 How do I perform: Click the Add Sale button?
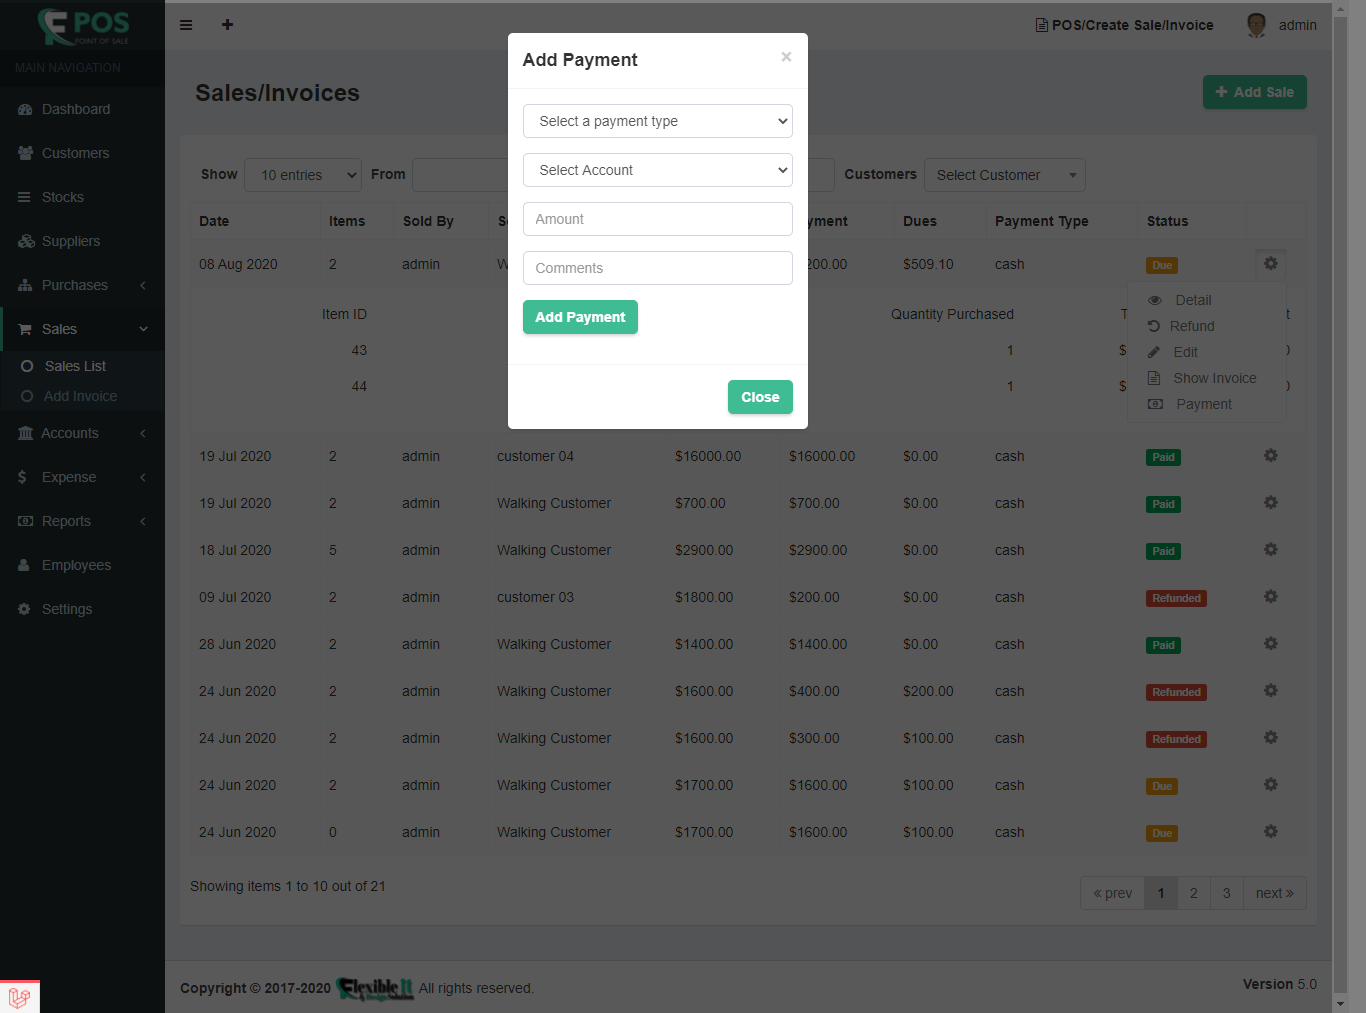tap(1254, 91)
